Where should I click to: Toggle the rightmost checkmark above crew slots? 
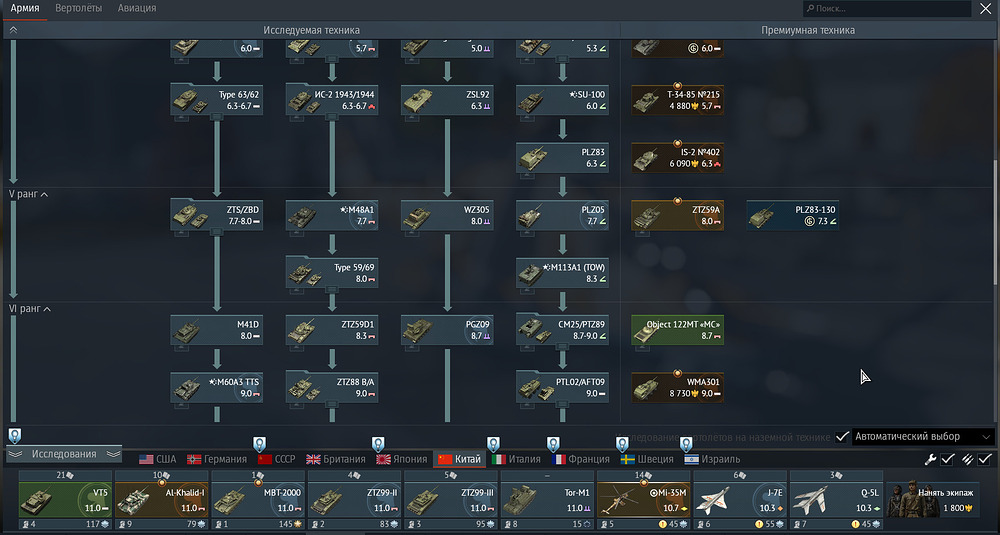(x=985, y=459)
